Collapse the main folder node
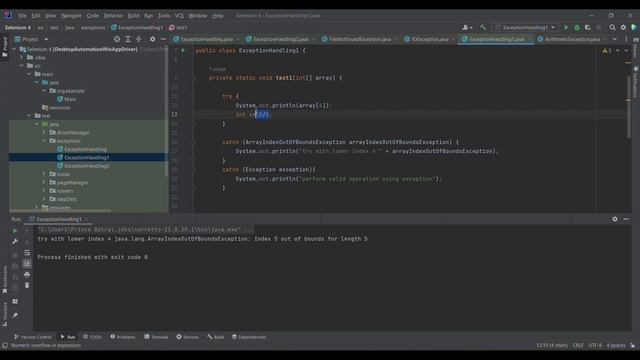 coord(29,74)
